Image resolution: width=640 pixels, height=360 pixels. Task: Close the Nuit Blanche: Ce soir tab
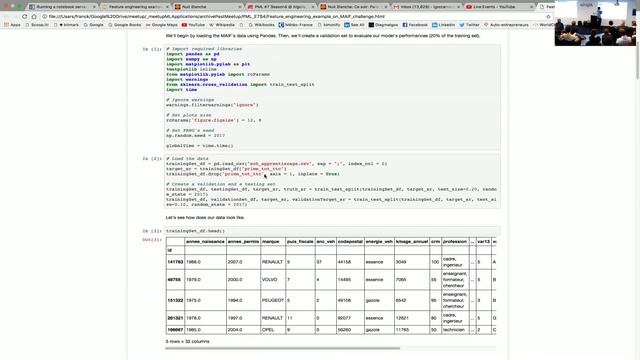tap(385, 7)
